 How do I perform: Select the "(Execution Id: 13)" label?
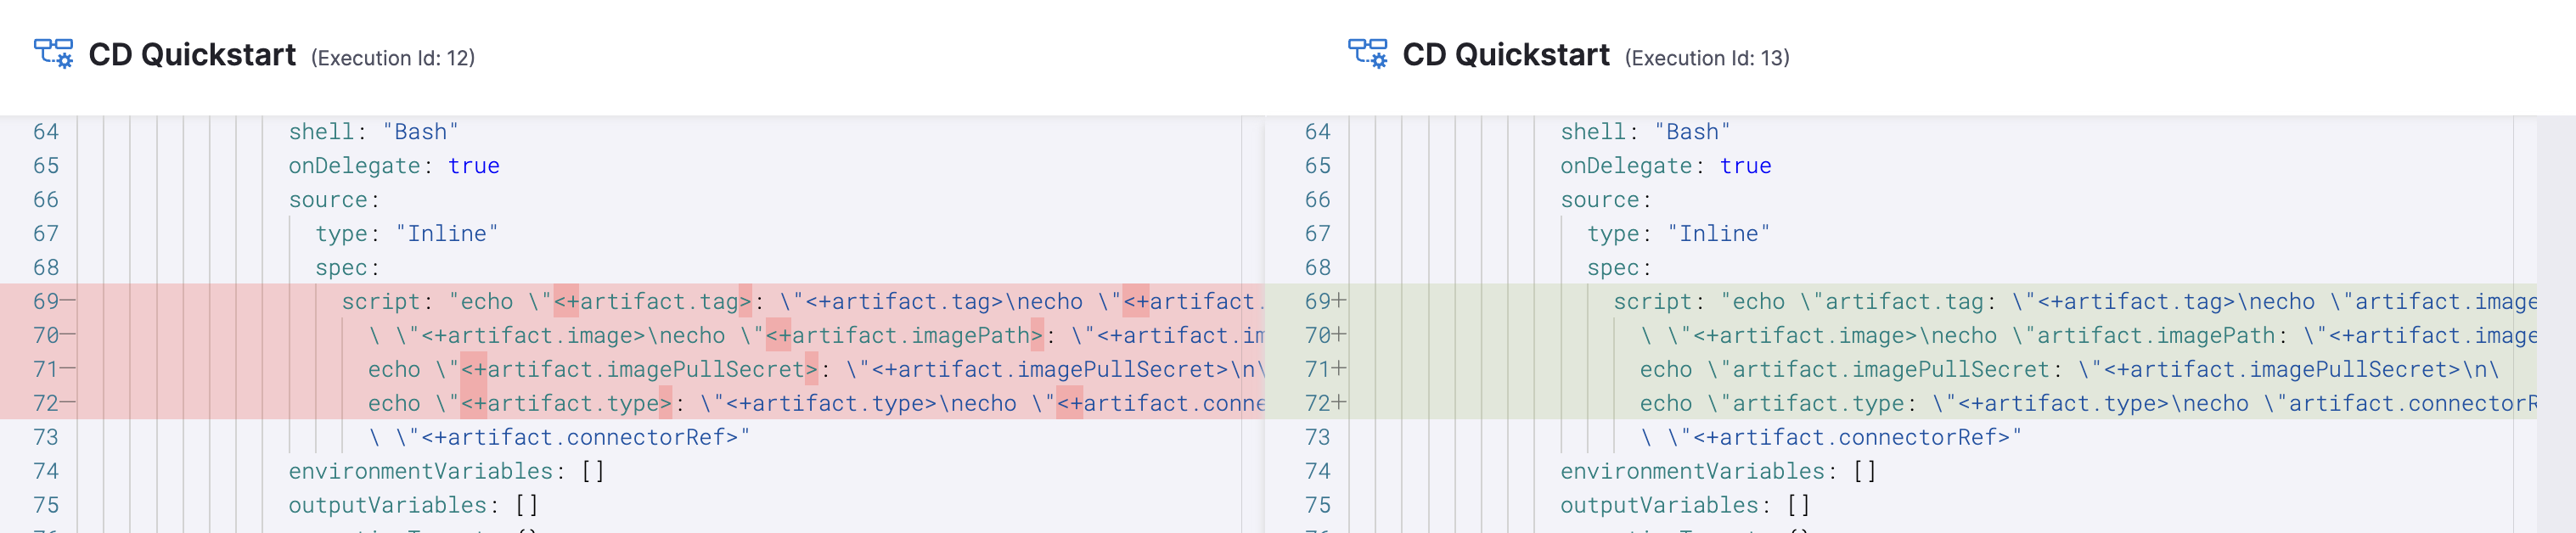(1707, 58)
